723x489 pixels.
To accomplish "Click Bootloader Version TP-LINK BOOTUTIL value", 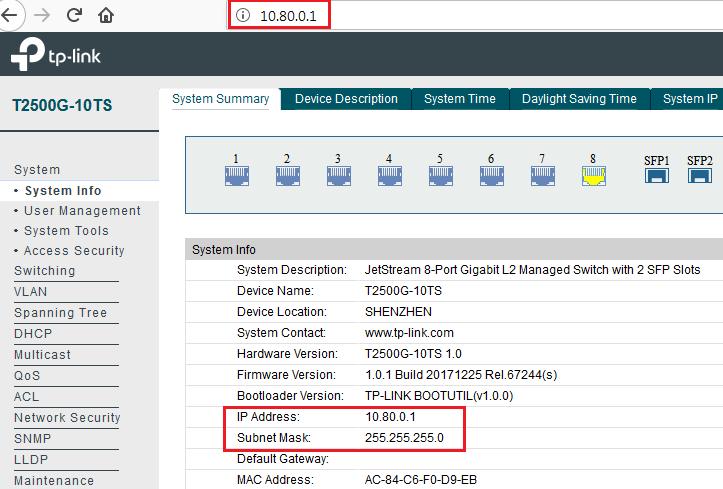I will click(439, 395).
